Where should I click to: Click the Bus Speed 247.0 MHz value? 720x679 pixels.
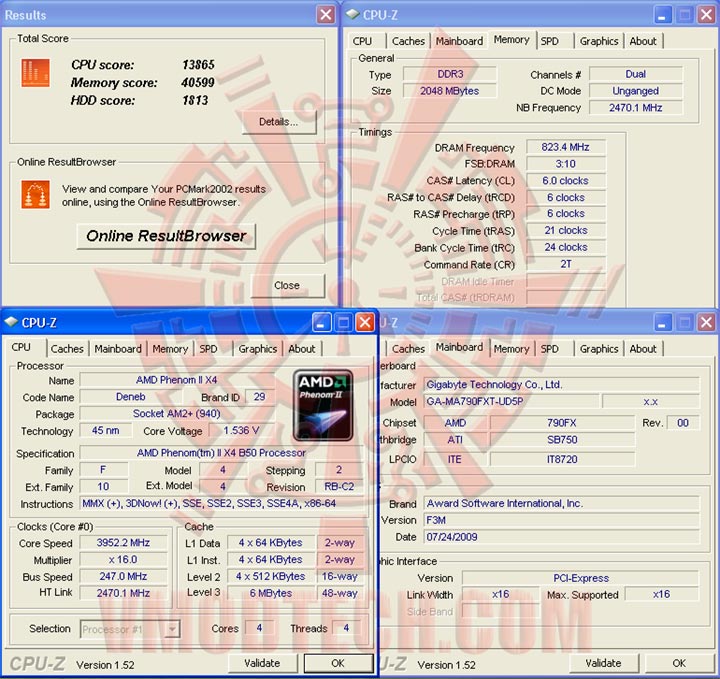pyautogui.click(x=123, y=576)
